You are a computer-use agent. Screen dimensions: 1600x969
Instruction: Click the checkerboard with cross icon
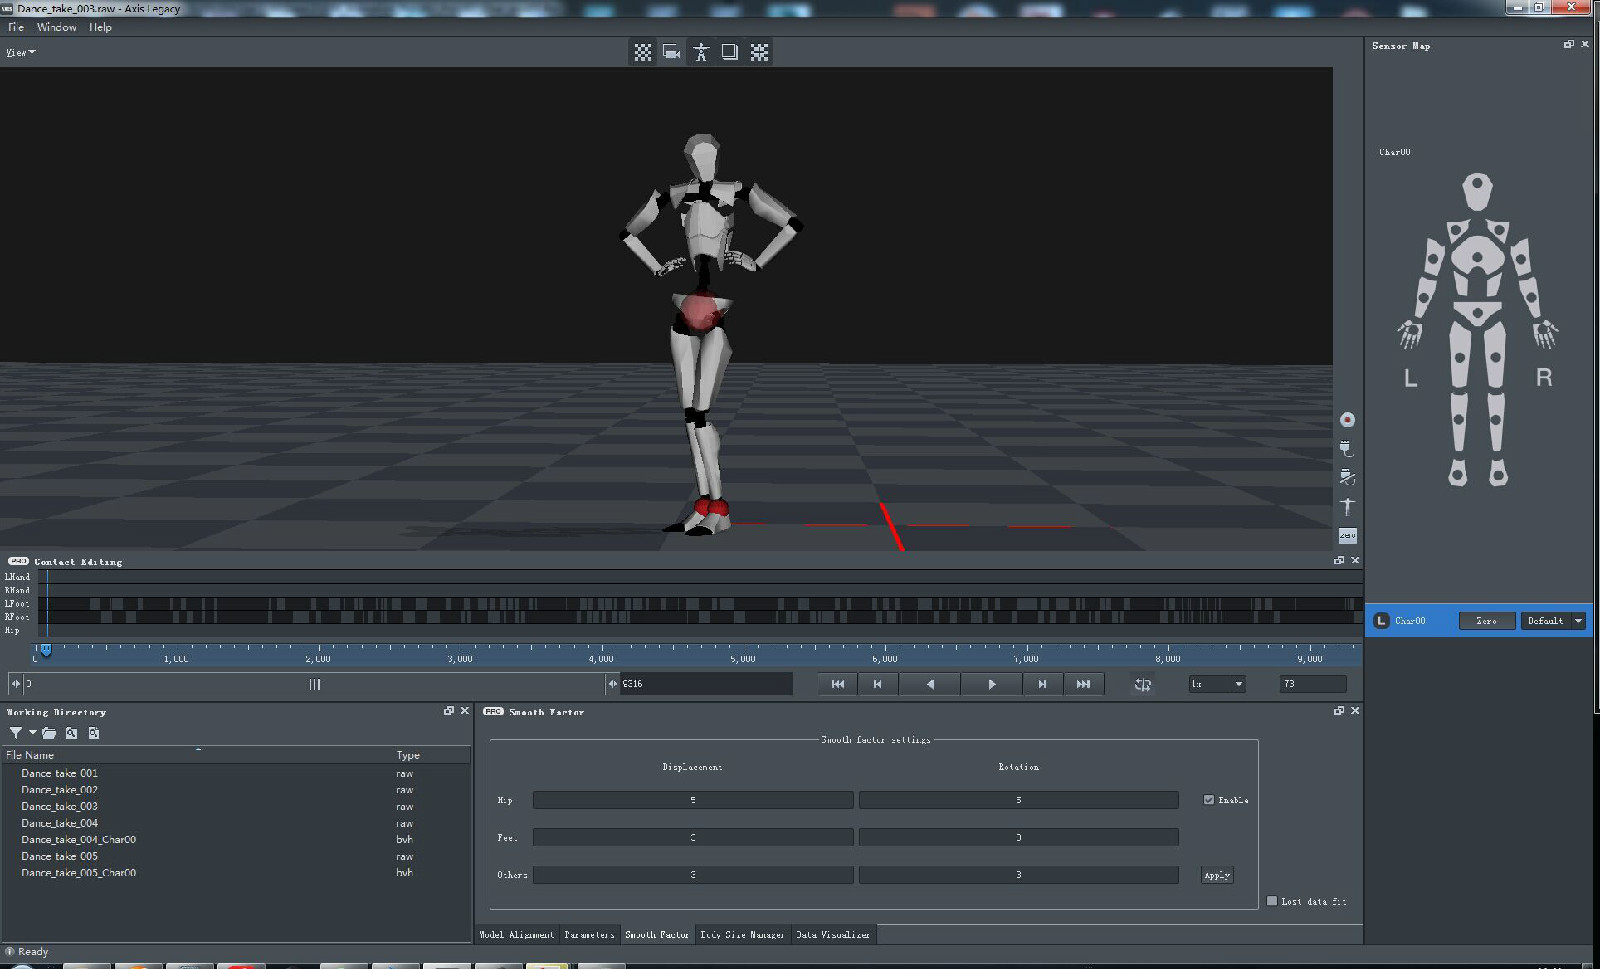(760, 52)
